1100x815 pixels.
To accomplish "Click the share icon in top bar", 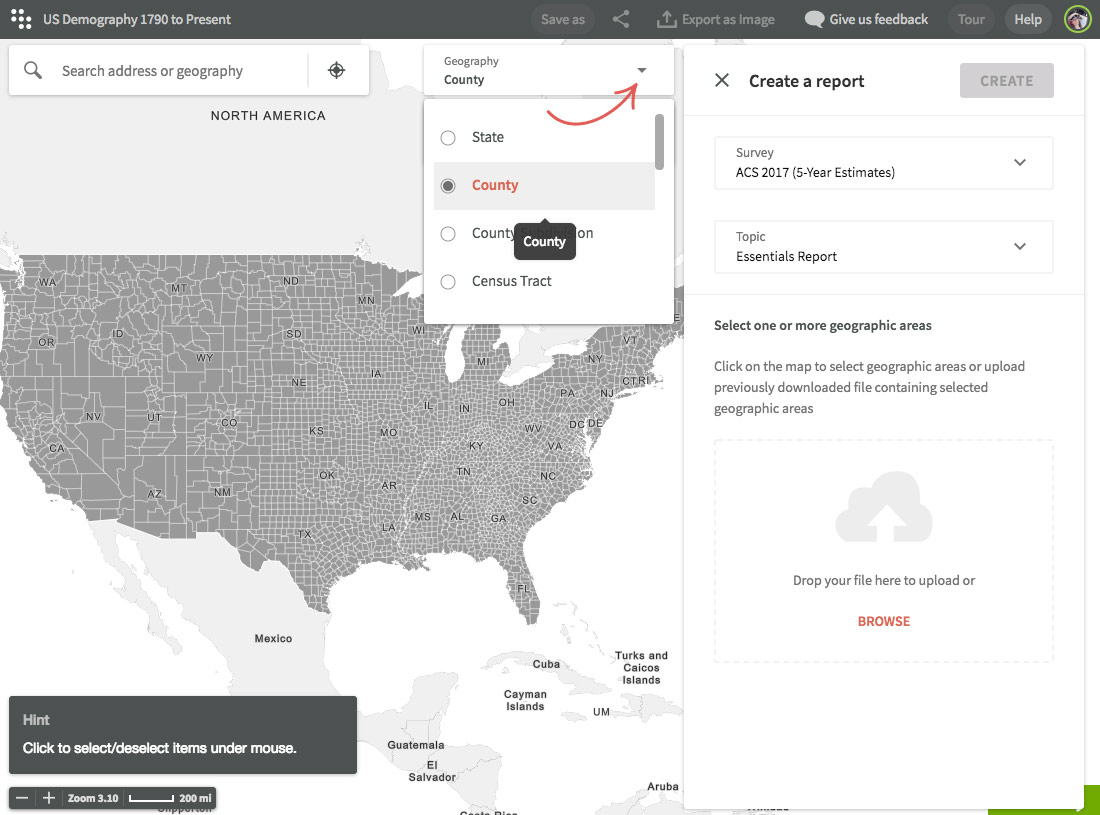I will point(621,19).
